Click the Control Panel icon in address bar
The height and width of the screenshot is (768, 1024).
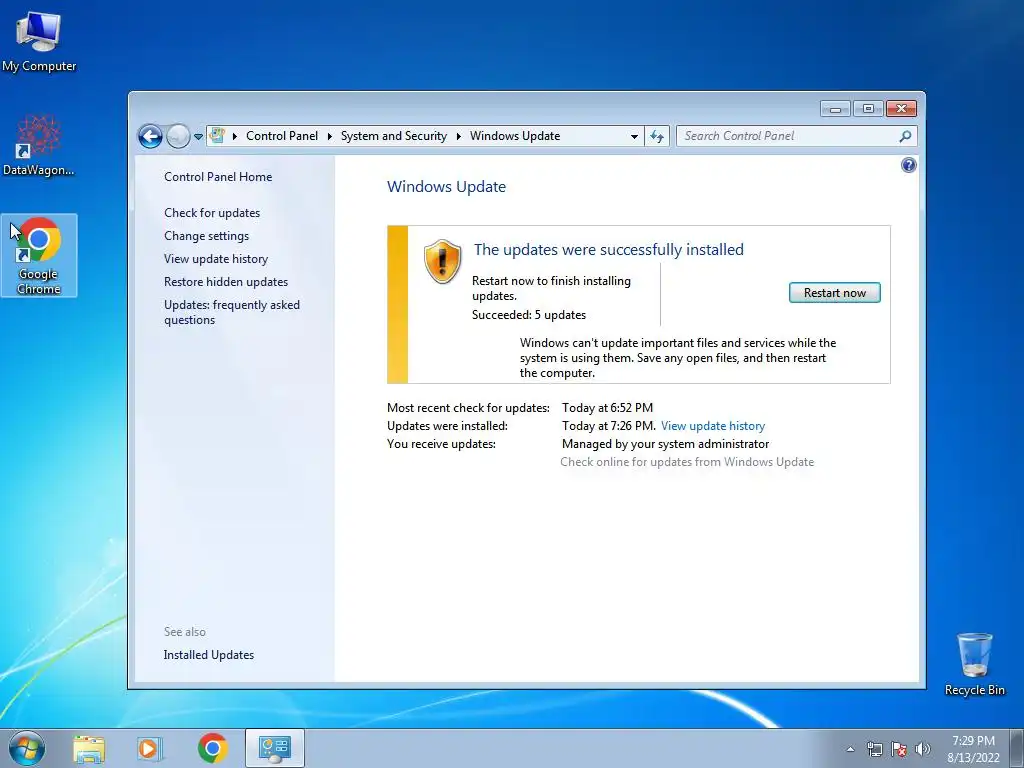coord(217,136)
